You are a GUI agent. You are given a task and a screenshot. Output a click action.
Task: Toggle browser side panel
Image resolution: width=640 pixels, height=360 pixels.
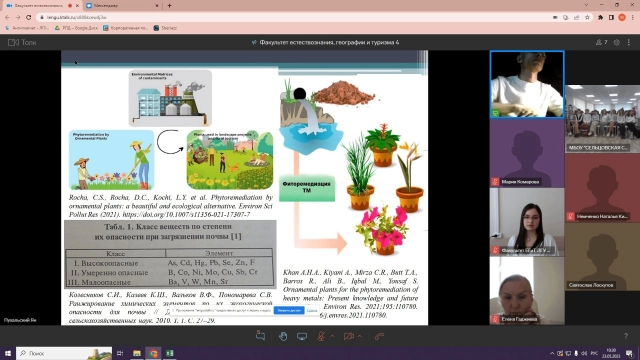(611, 18)
